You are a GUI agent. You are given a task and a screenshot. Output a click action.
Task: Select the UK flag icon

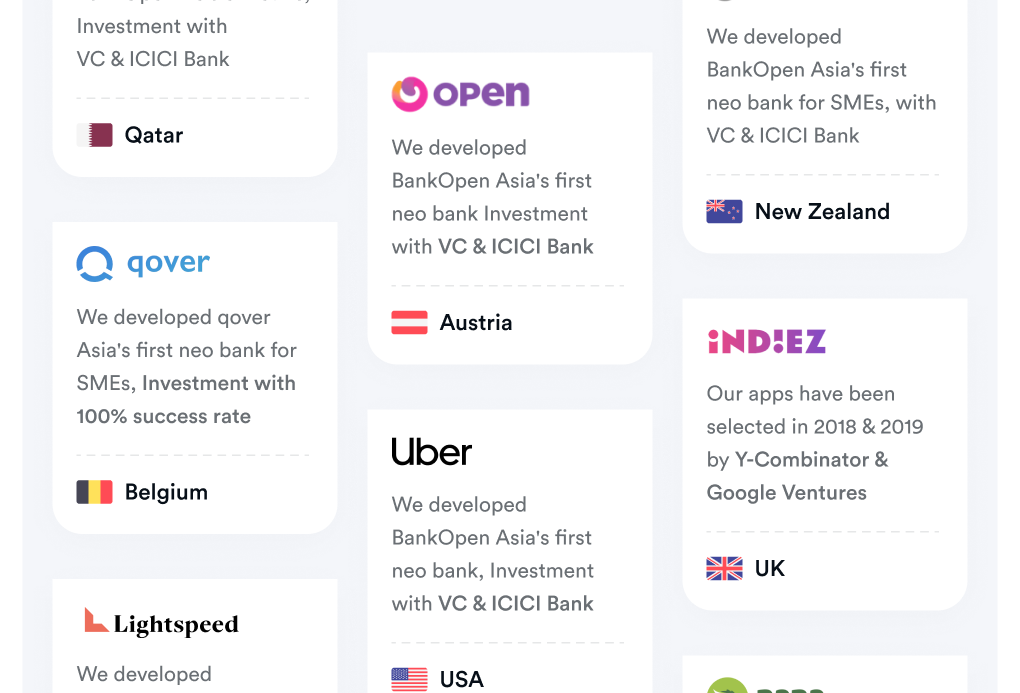[725, 568]
